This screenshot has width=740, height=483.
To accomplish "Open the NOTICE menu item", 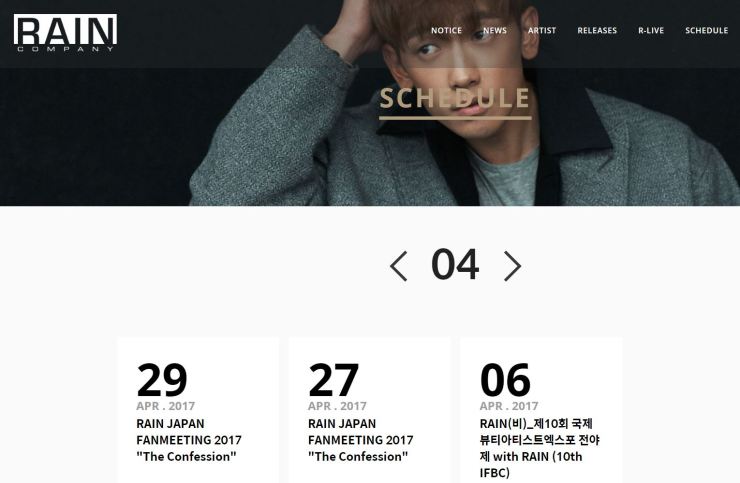I will (446, 30).
